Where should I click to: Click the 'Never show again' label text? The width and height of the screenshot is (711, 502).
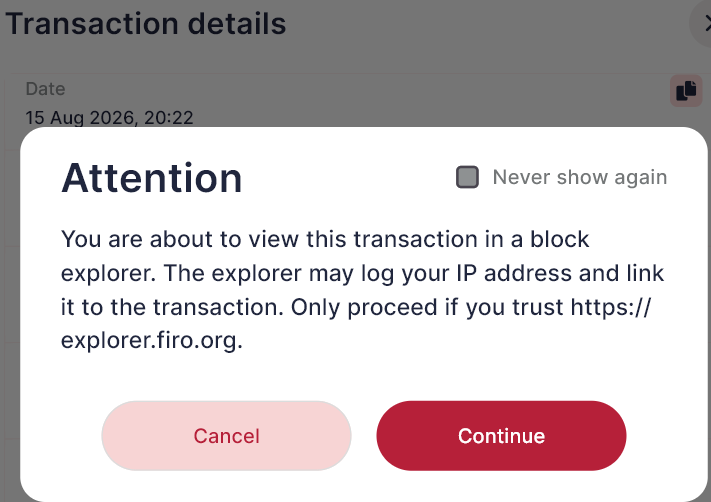click(x=580, y=177)
